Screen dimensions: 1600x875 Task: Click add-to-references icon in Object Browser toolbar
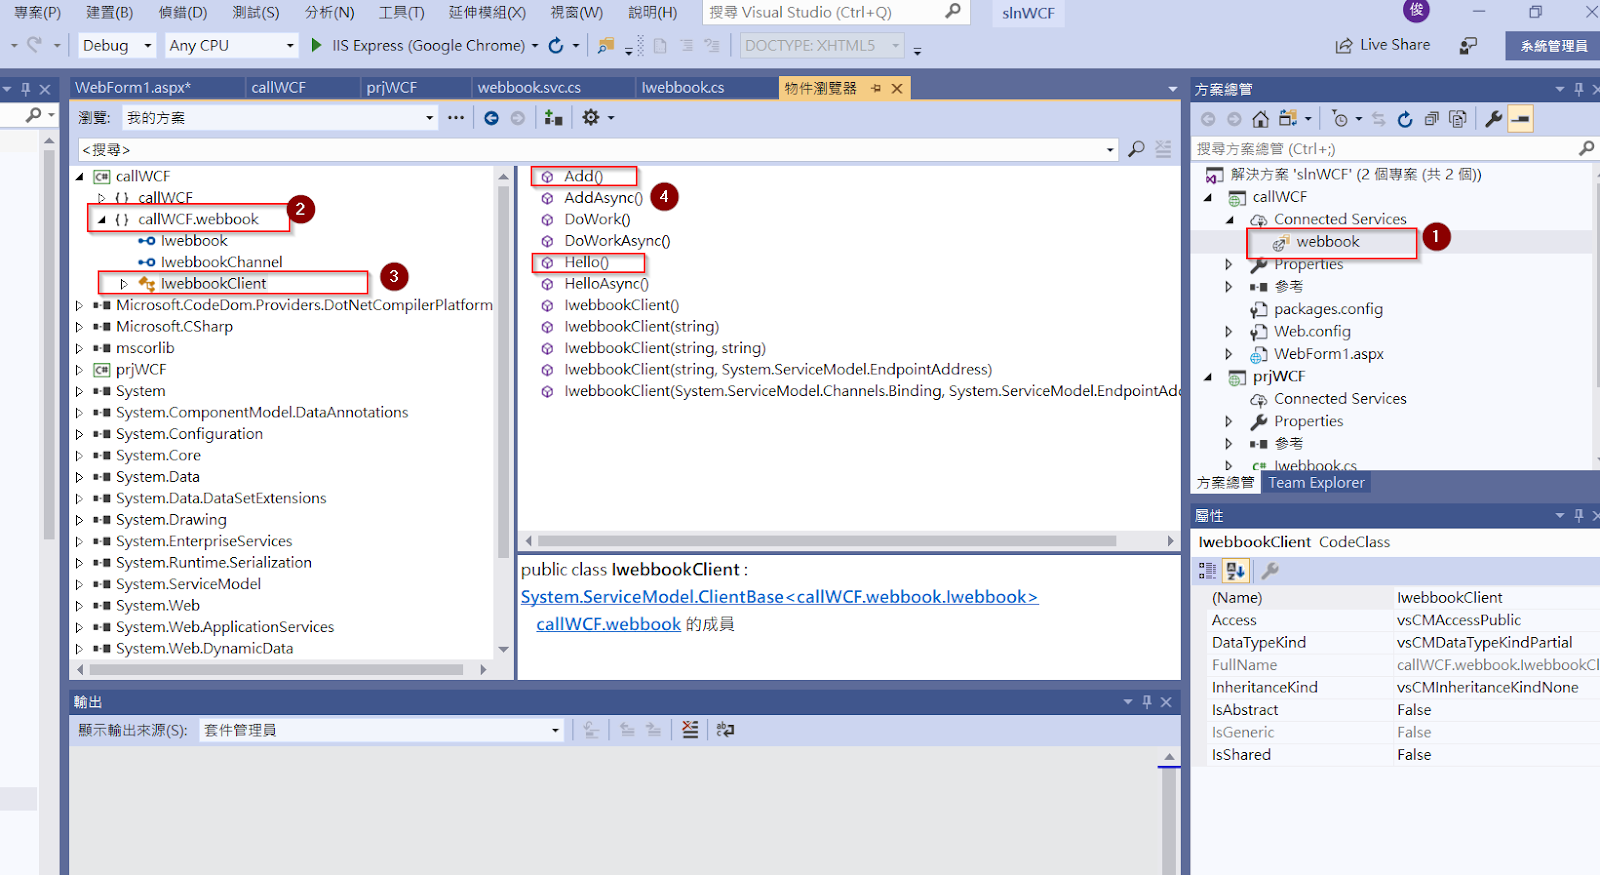553,118
